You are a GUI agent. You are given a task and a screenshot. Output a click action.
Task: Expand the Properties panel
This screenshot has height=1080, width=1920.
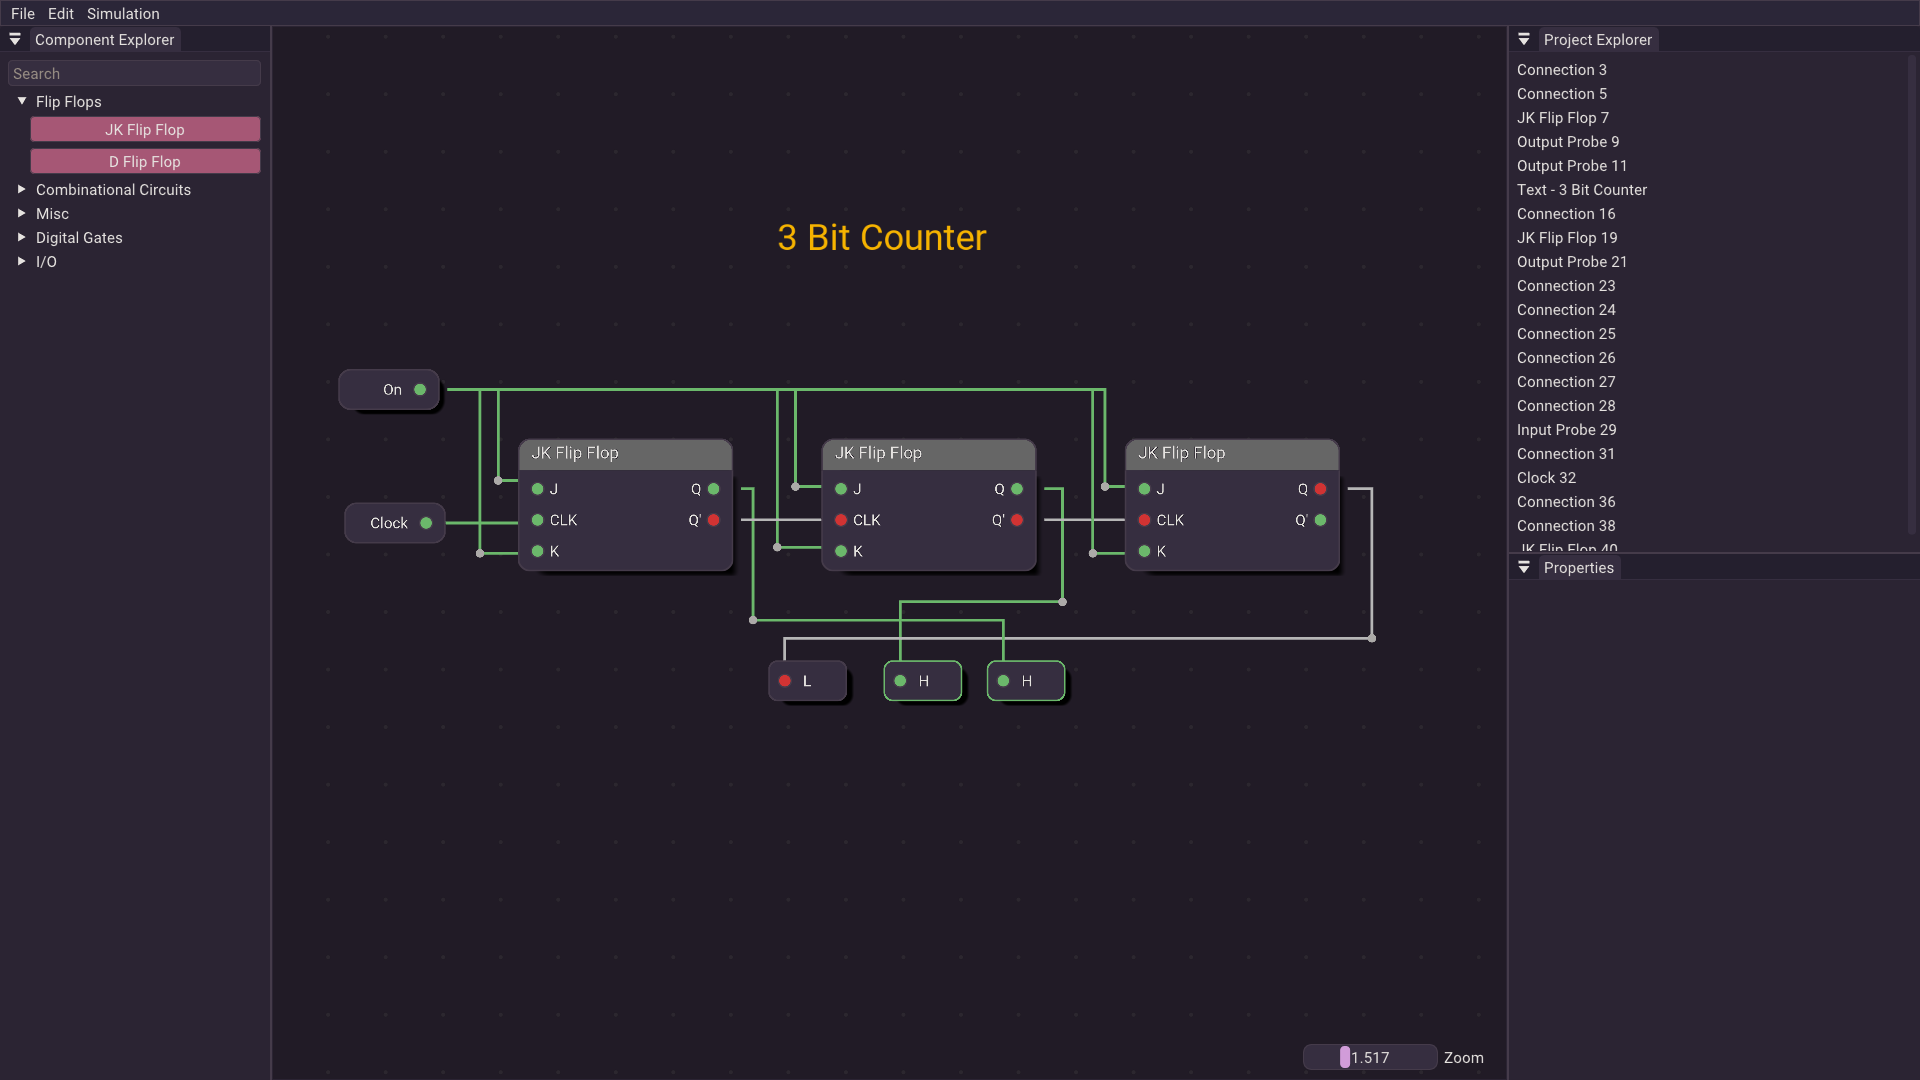click(x=1524, y=567)
